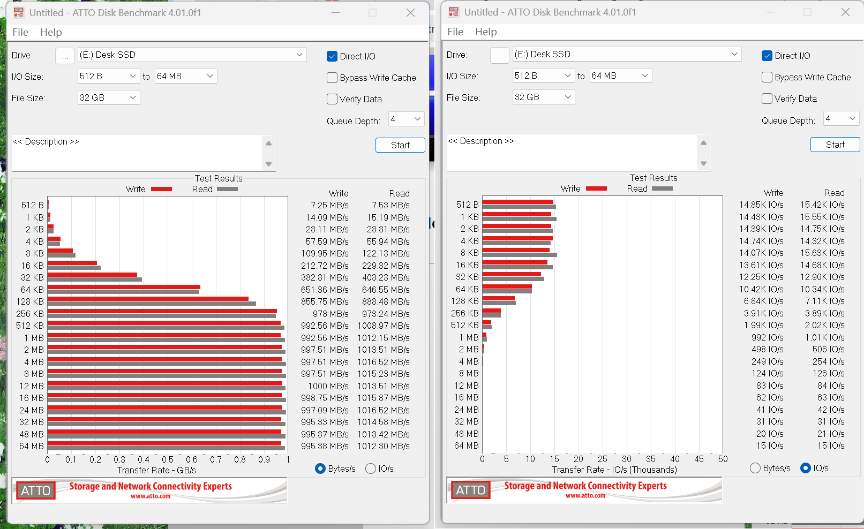Toggle Verify Data checkbox in left window
This screenshot has height=529, width=864.
(332, 99)
